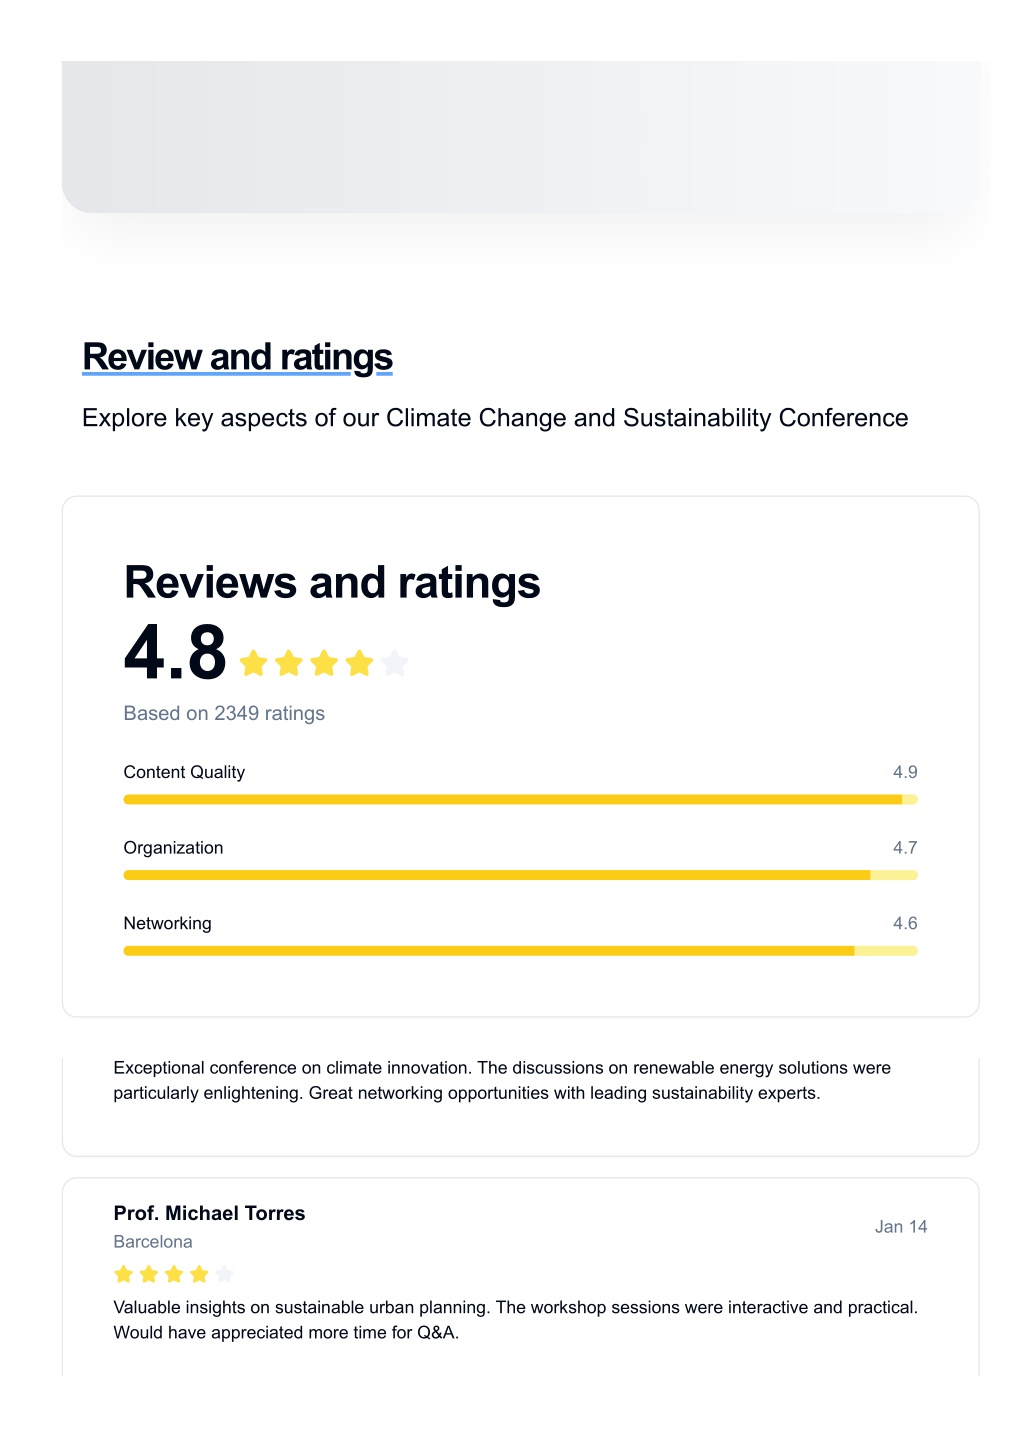Click fourth star in Michael Torres review
Screen dimensions: 1024x1449
[199, 1274]
